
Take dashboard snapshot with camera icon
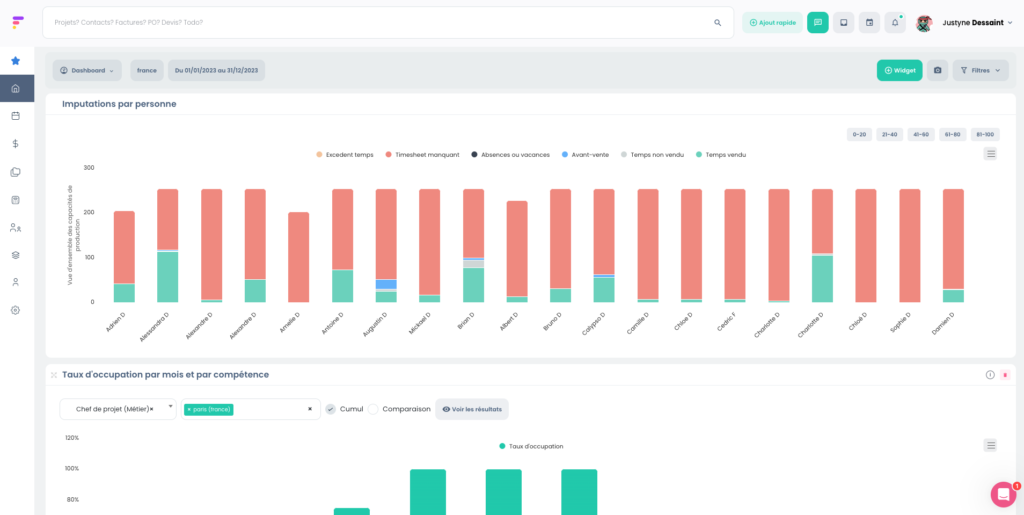[937, 70]
